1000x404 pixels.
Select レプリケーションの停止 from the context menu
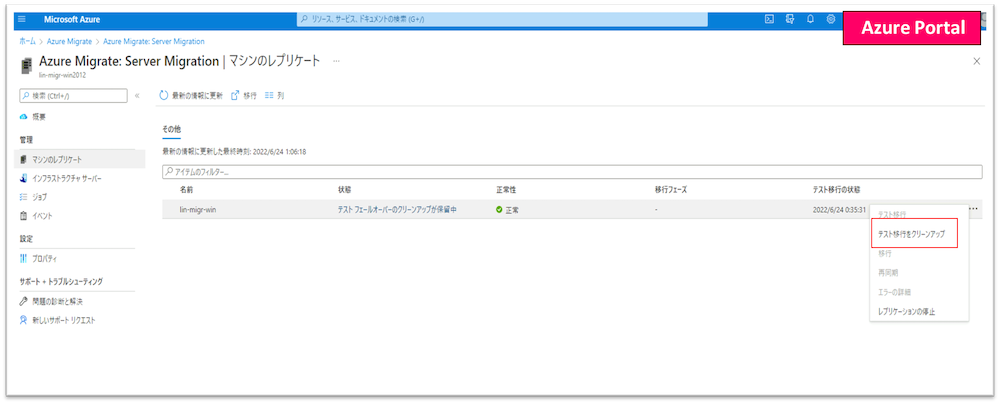(x=906, y=311)
